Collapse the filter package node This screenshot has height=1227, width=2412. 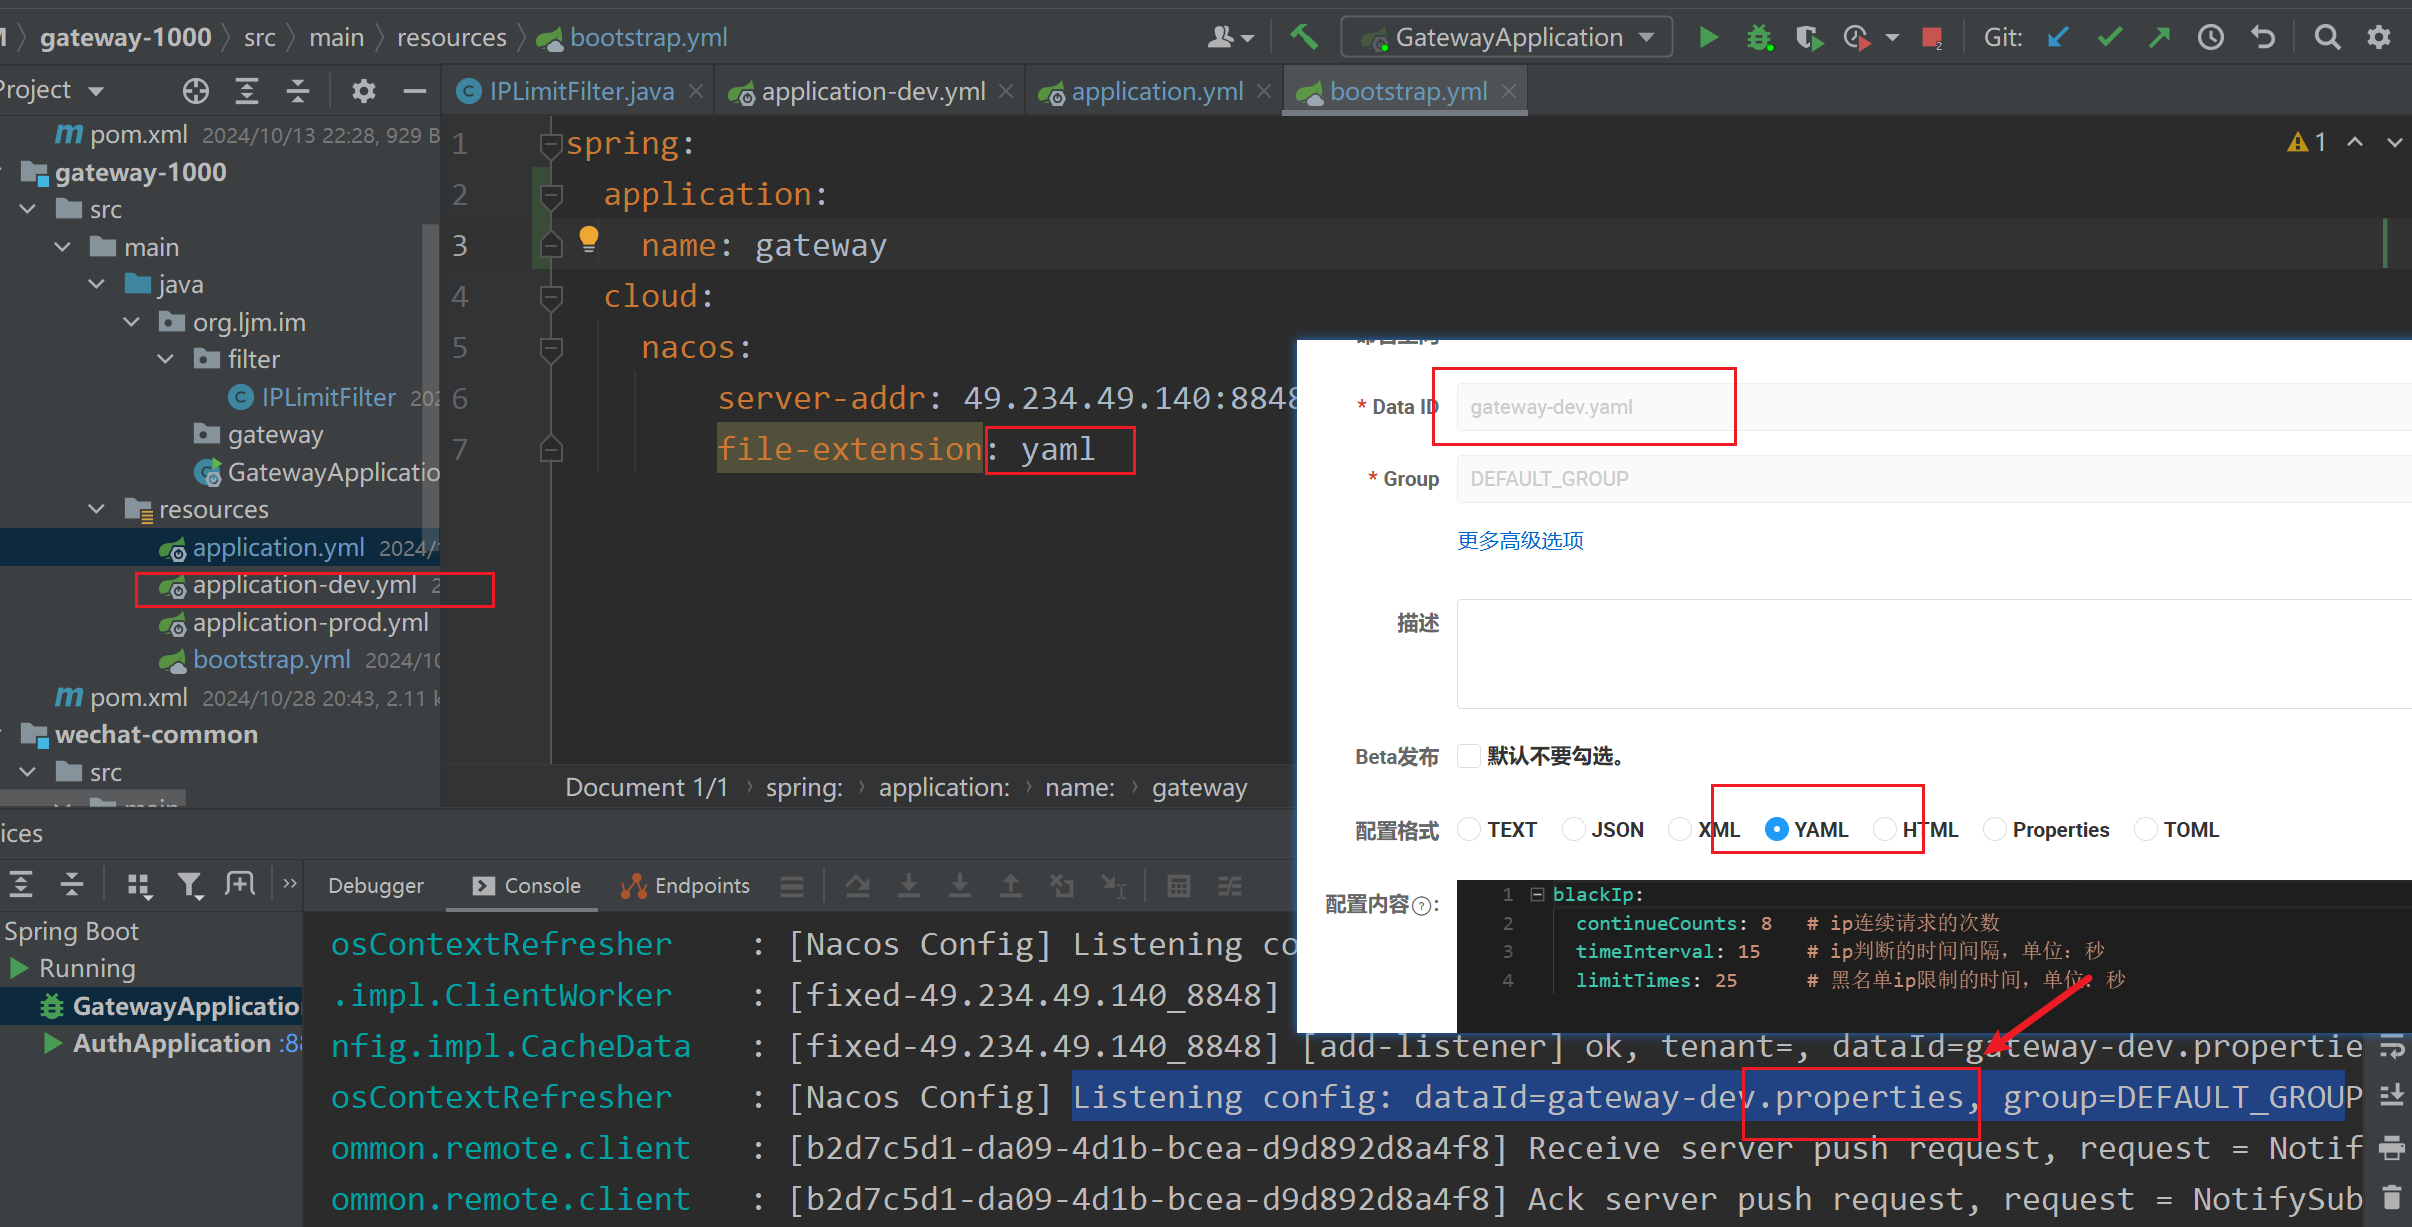(x=166, y=359)
